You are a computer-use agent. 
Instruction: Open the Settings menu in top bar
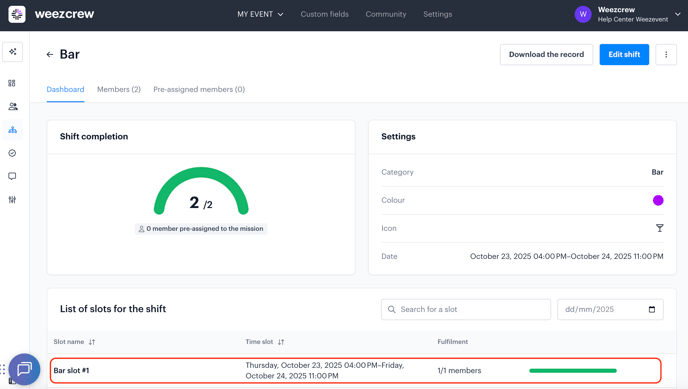pyautogui.click(x=437, y=14)
